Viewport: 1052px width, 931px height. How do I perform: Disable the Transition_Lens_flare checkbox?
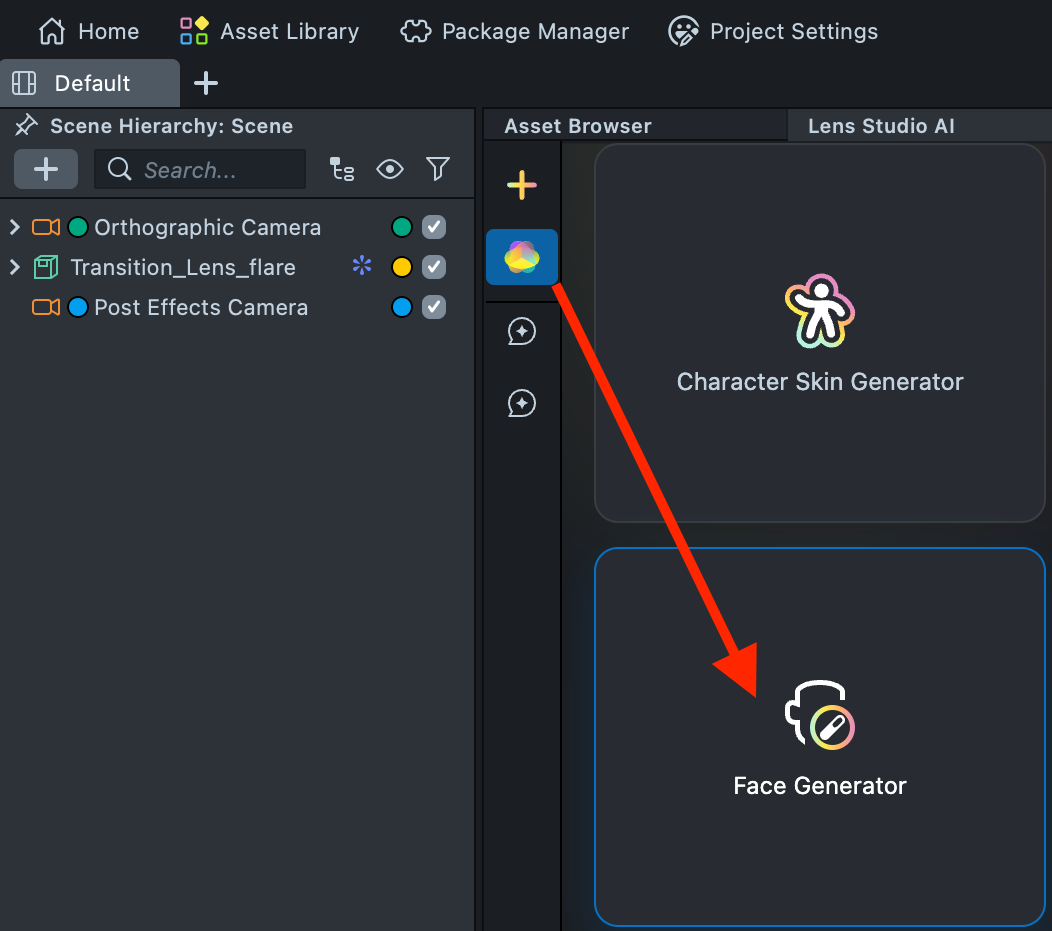tap(434, 267)
